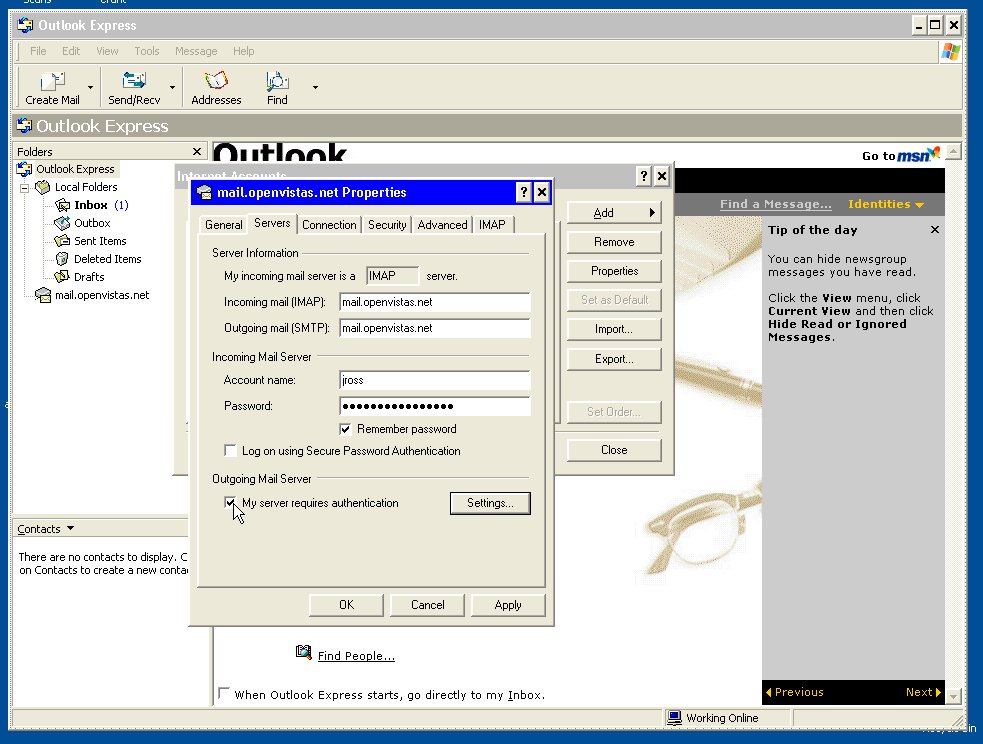Click Remove in Internet Accounts dialog
The width and height of the screenshot is (983, 744).
[x=614, y=242]
